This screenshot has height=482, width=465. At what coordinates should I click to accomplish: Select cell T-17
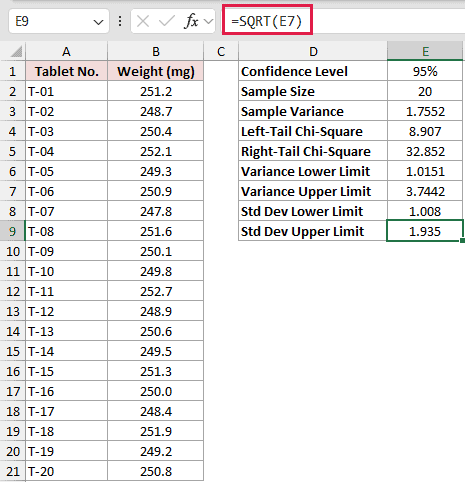click(67, 411)
